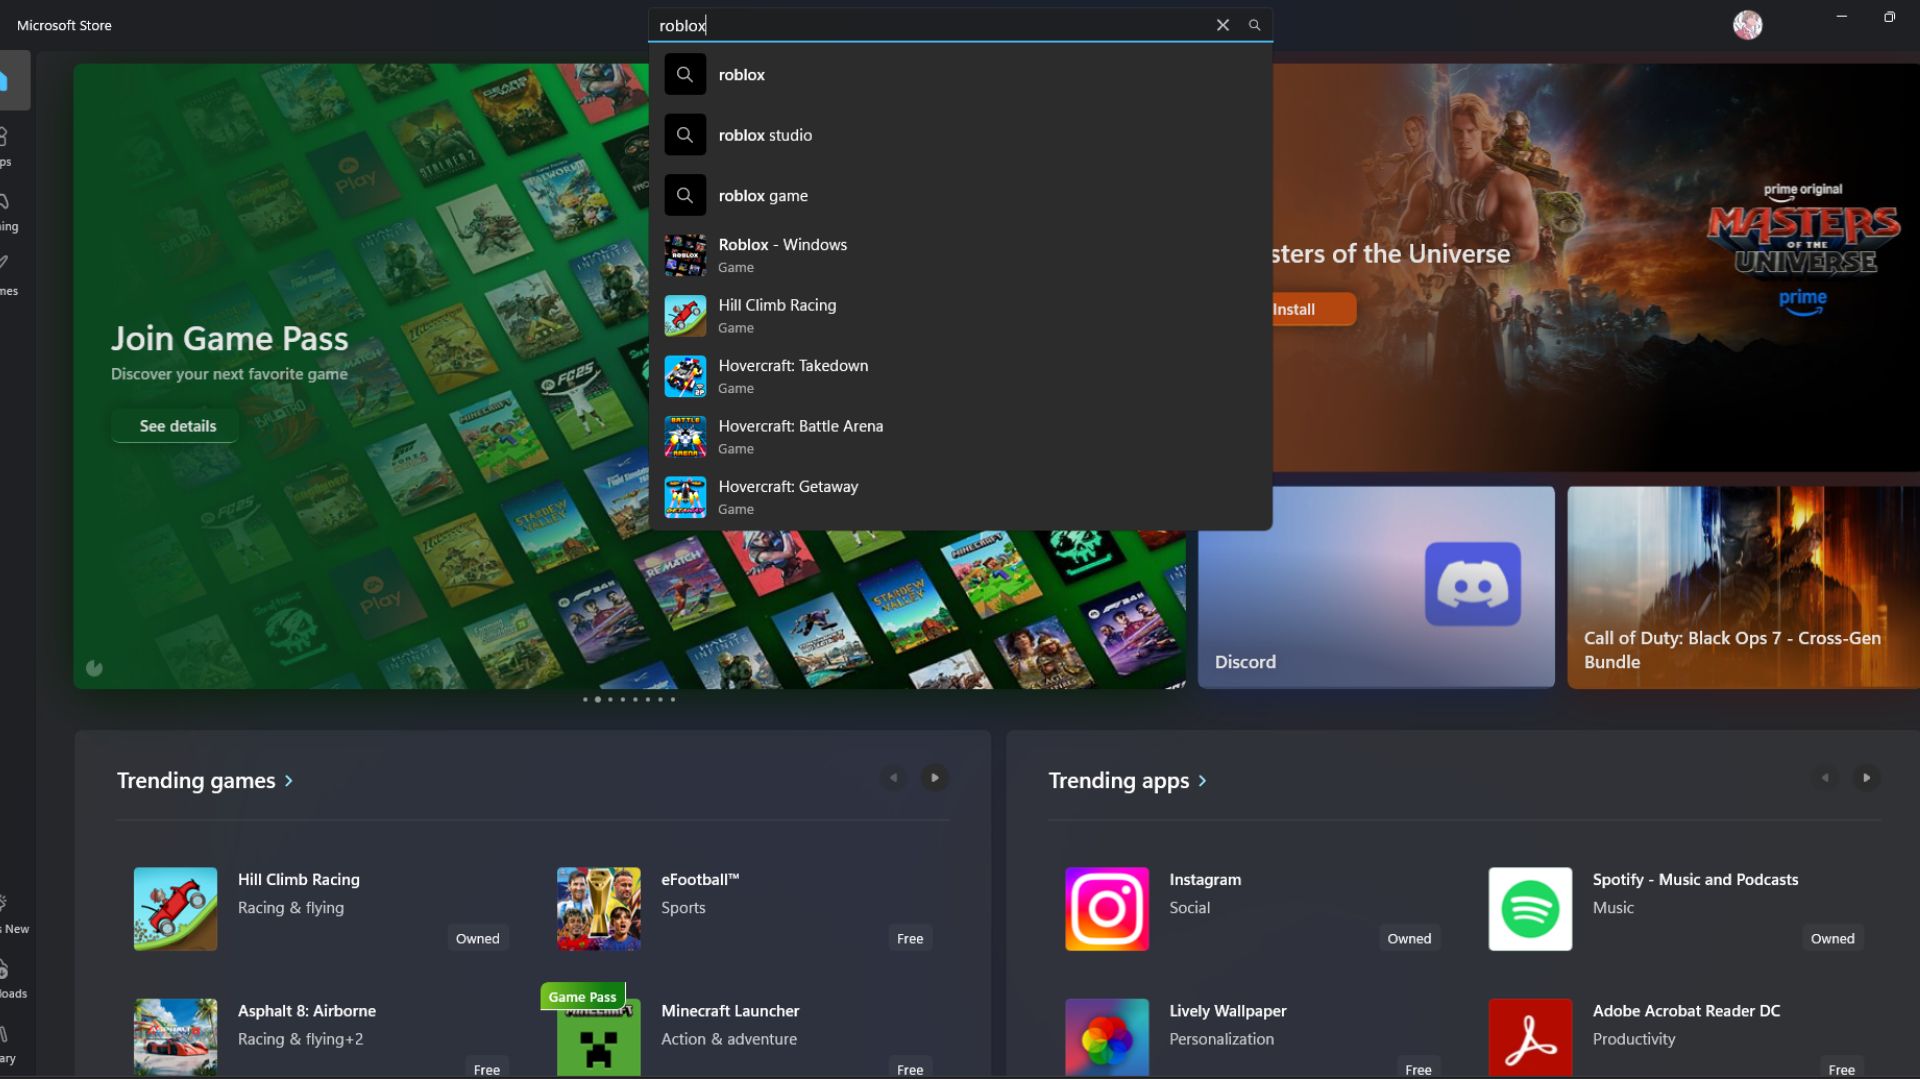Screen dimensions: 1920x1080
Task: Go to Home in sidebar
Action: click(x=10, y=81)
